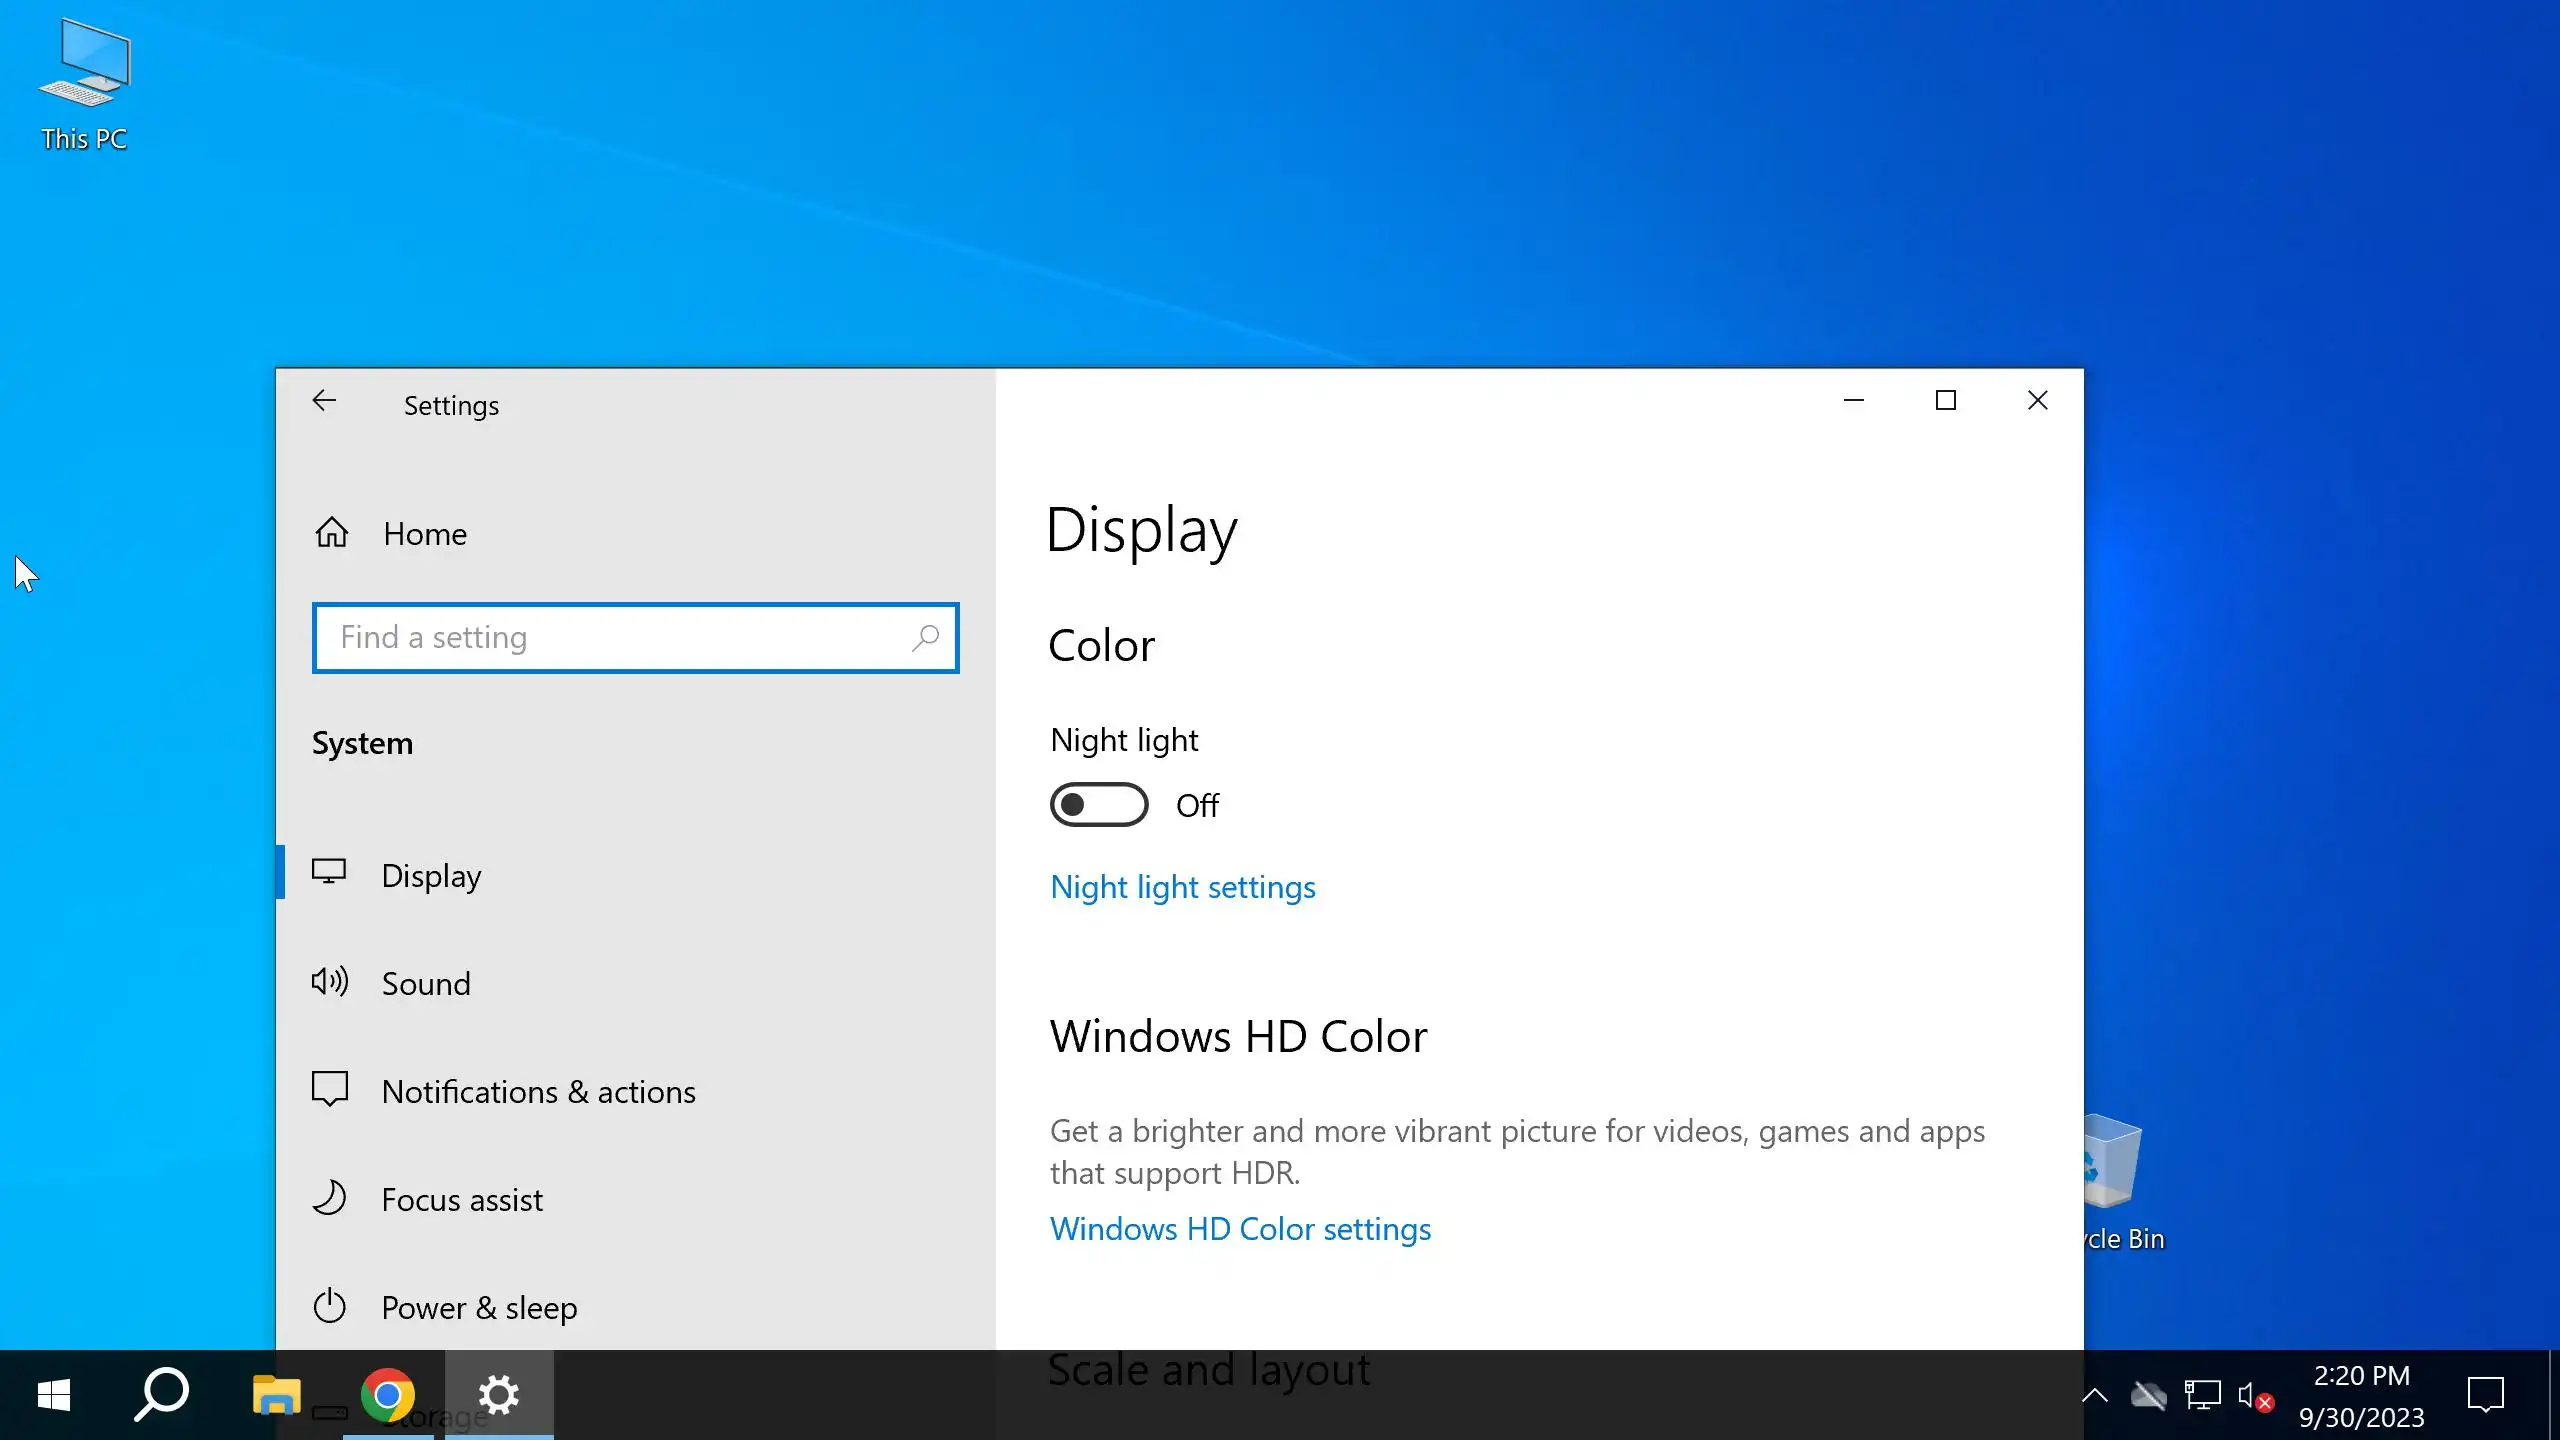This screenshot has width=2560, height=1440.
Task: Open the Windows Start menu
Action: click(x=54, y=1395)
